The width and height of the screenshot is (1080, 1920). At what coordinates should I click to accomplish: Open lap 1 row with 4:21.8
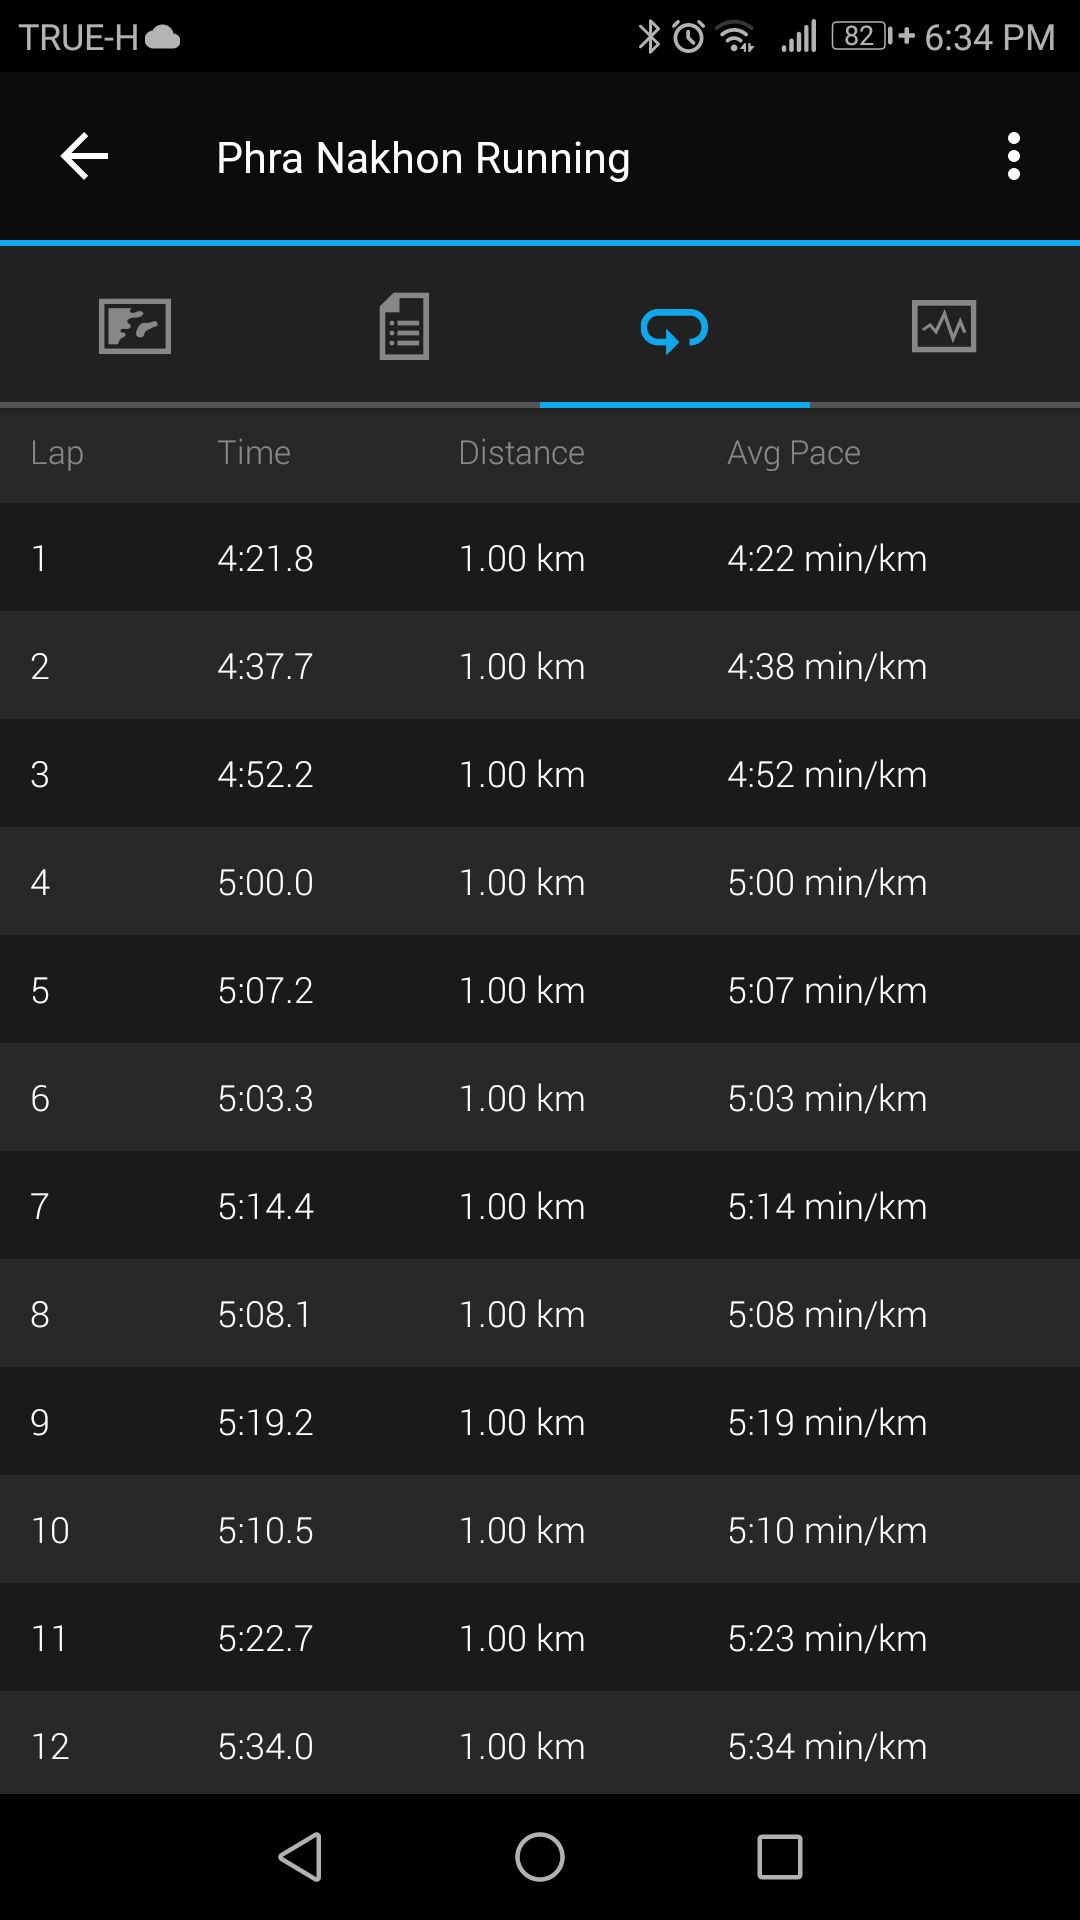click(x=540, y=558)
